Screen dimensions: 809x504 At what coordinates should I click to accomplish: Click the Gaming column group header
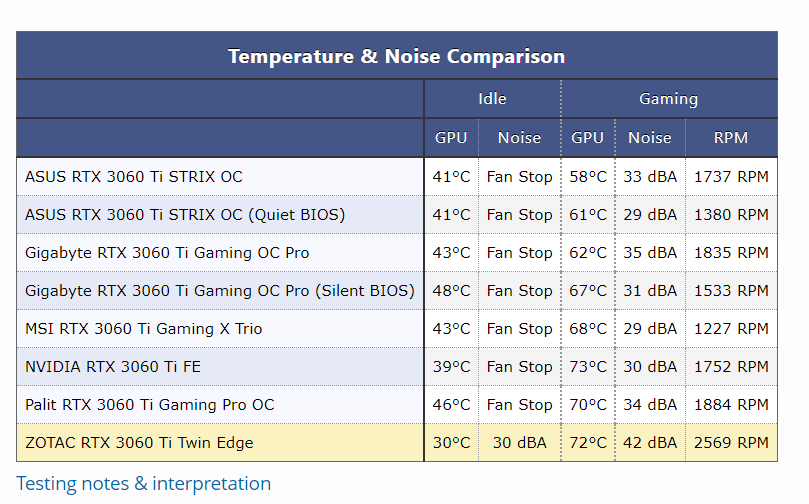pyautogui.click(x=668, y=99)
